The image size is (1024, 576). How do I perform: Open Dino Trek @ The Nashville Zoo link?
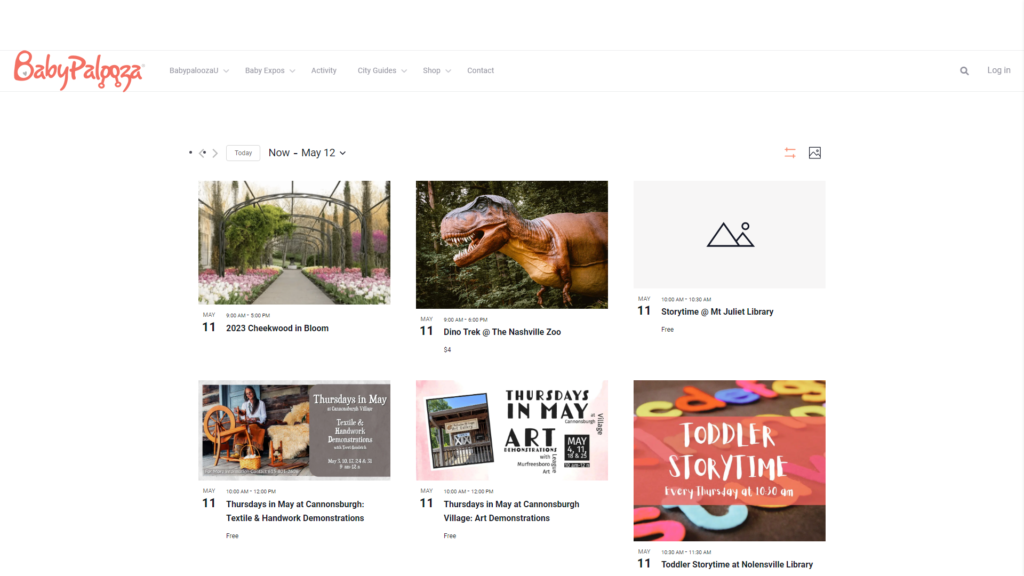502,332
